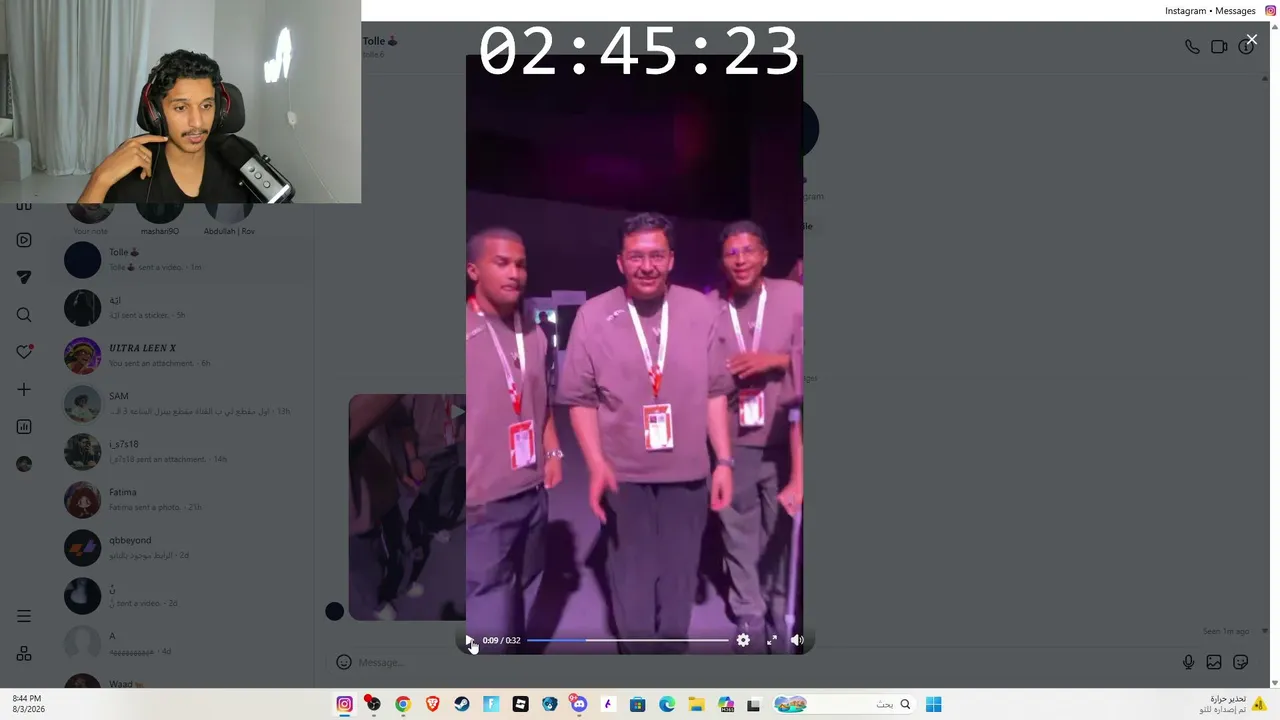Open video settings gear

coord(743,640)
